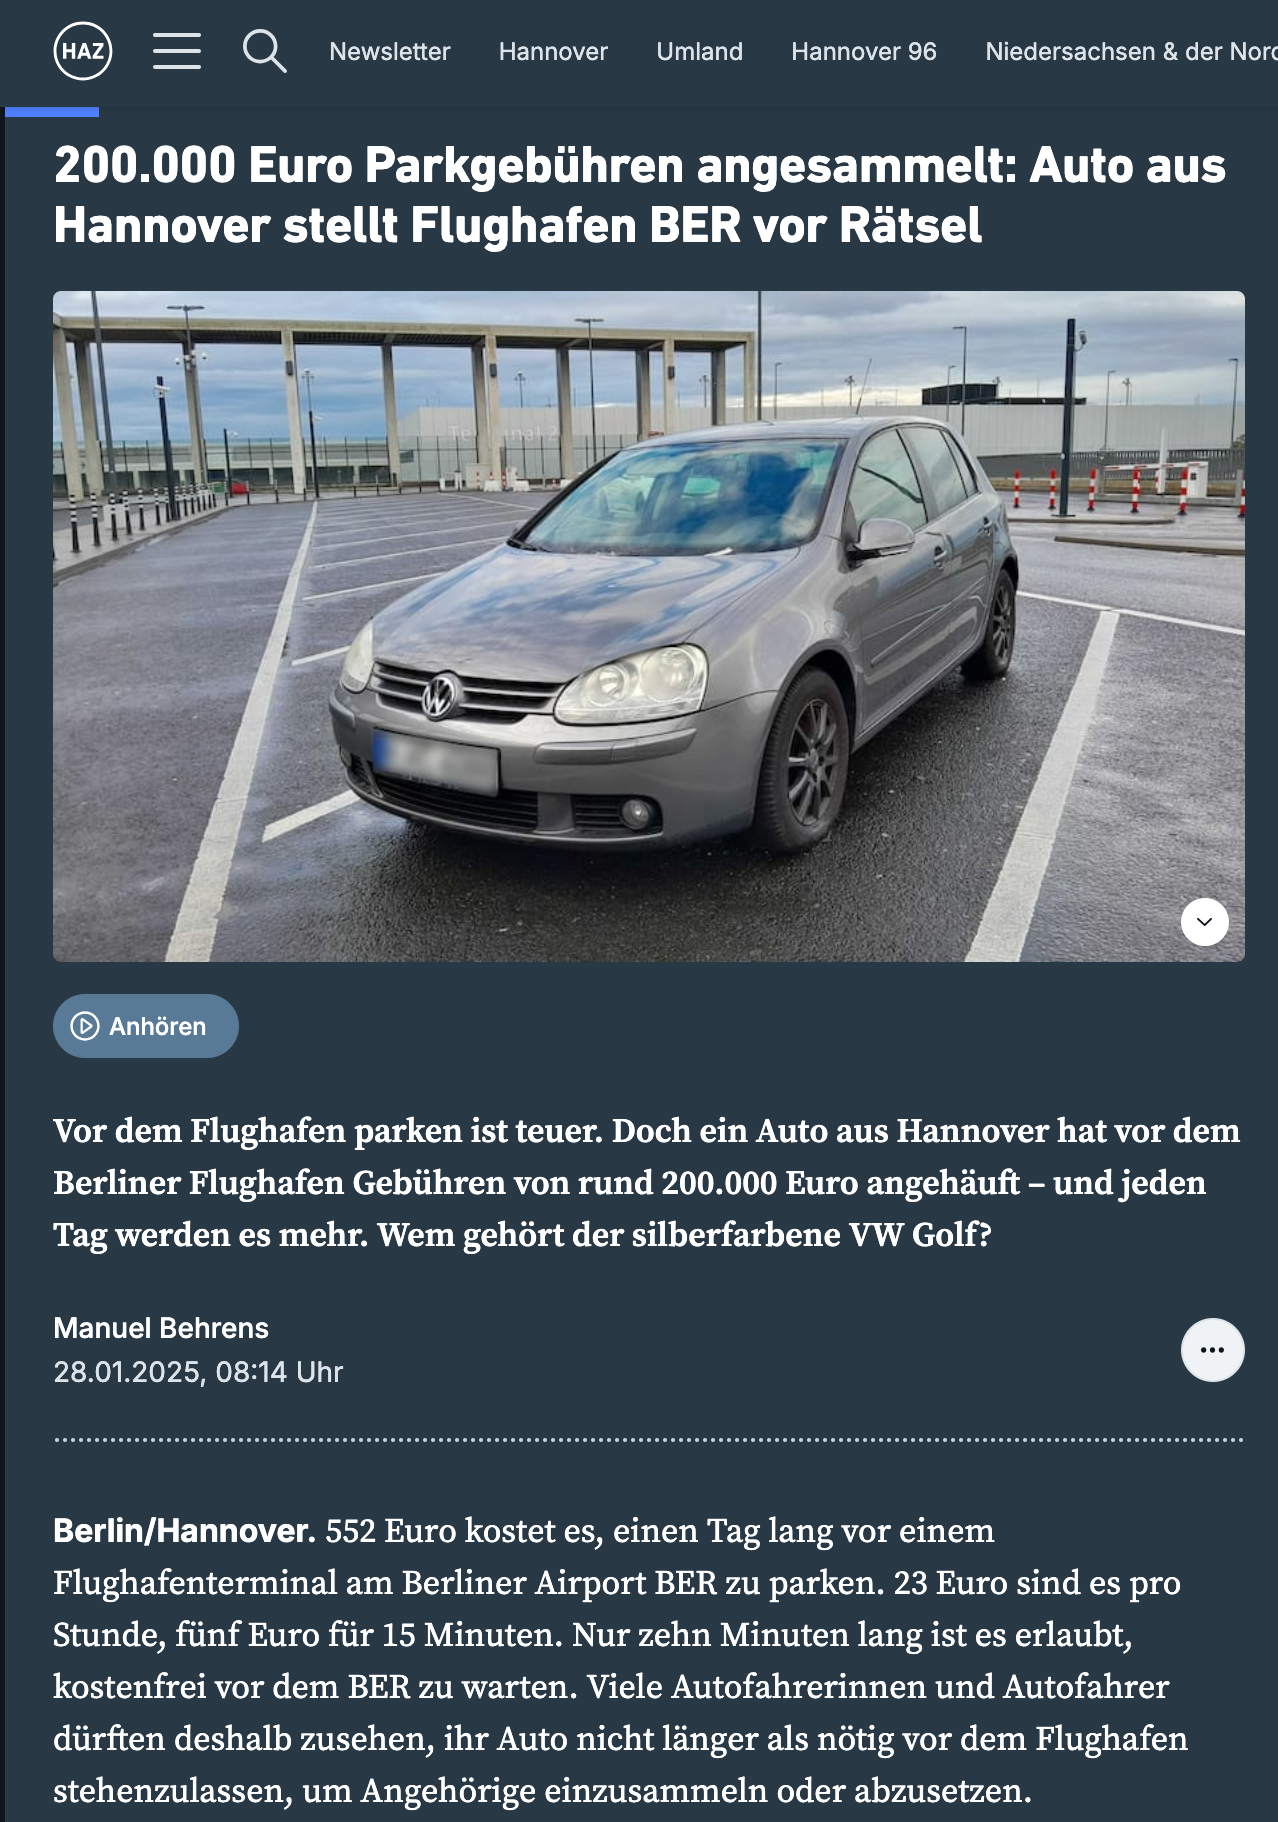Click the intro teaser paragraph
This screenshot has width=1278, height=1822.
647,1183
